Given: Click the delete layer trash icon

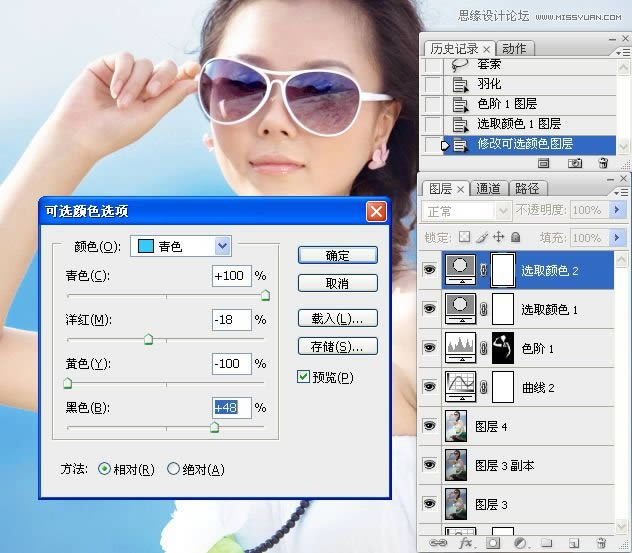Looking at the screenshot, I should pos(601,543).
